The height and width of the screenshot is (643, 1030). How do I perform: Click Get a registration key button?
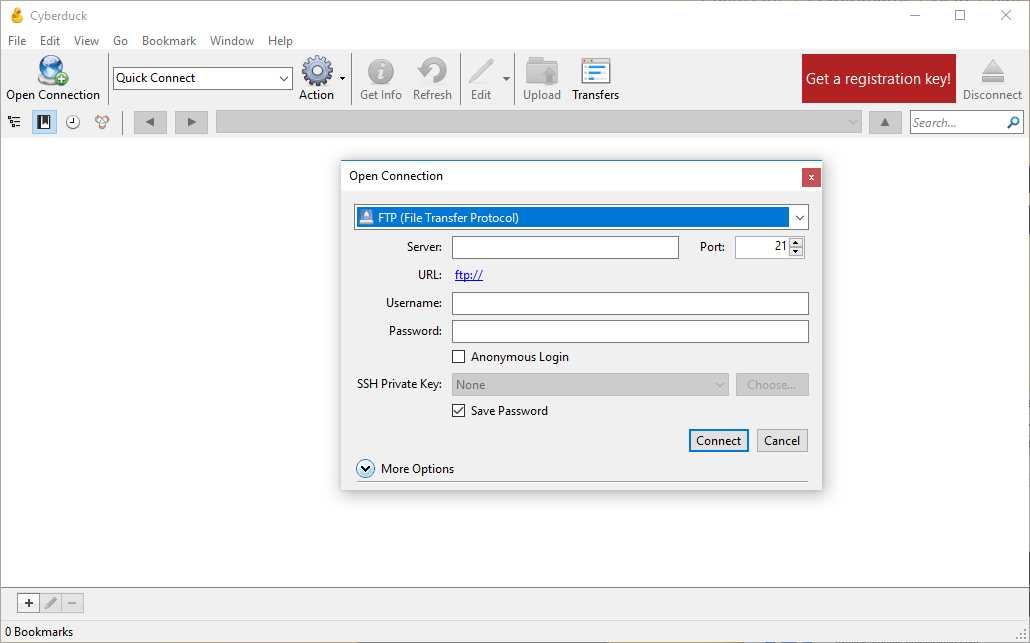click(878, 79)
